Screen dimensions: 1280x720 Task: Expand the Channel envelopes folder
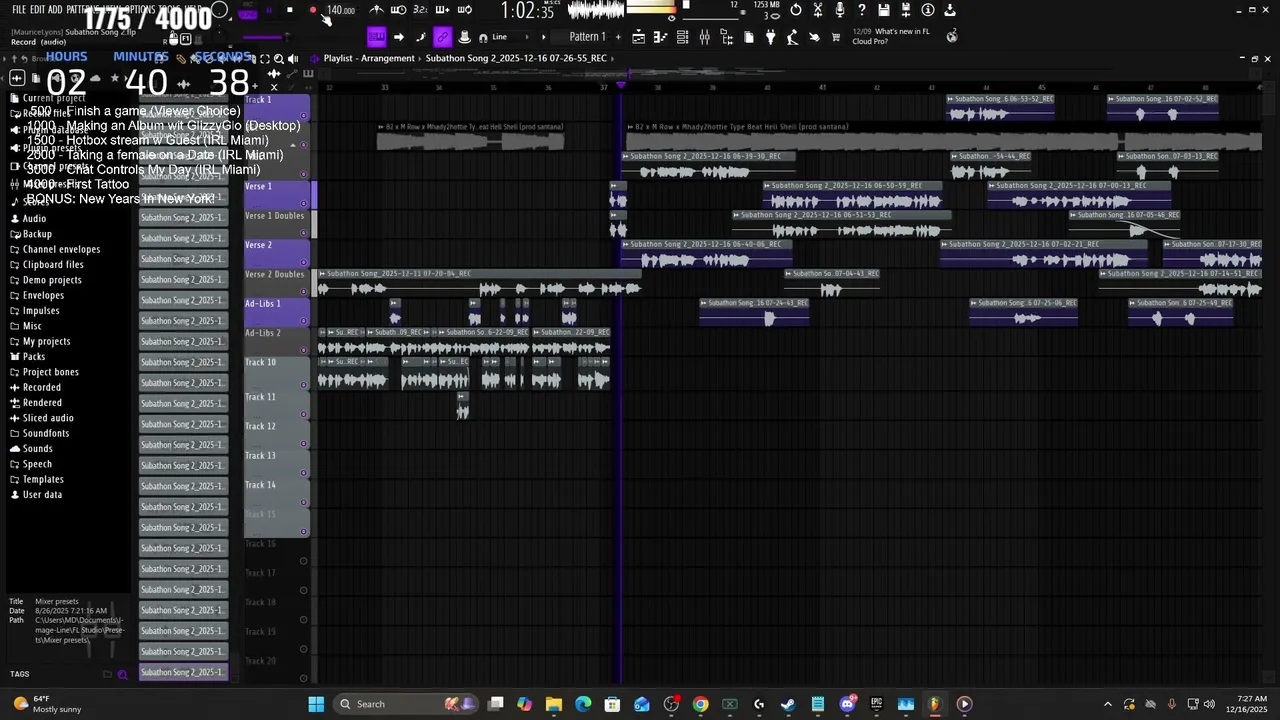[61, 249]
